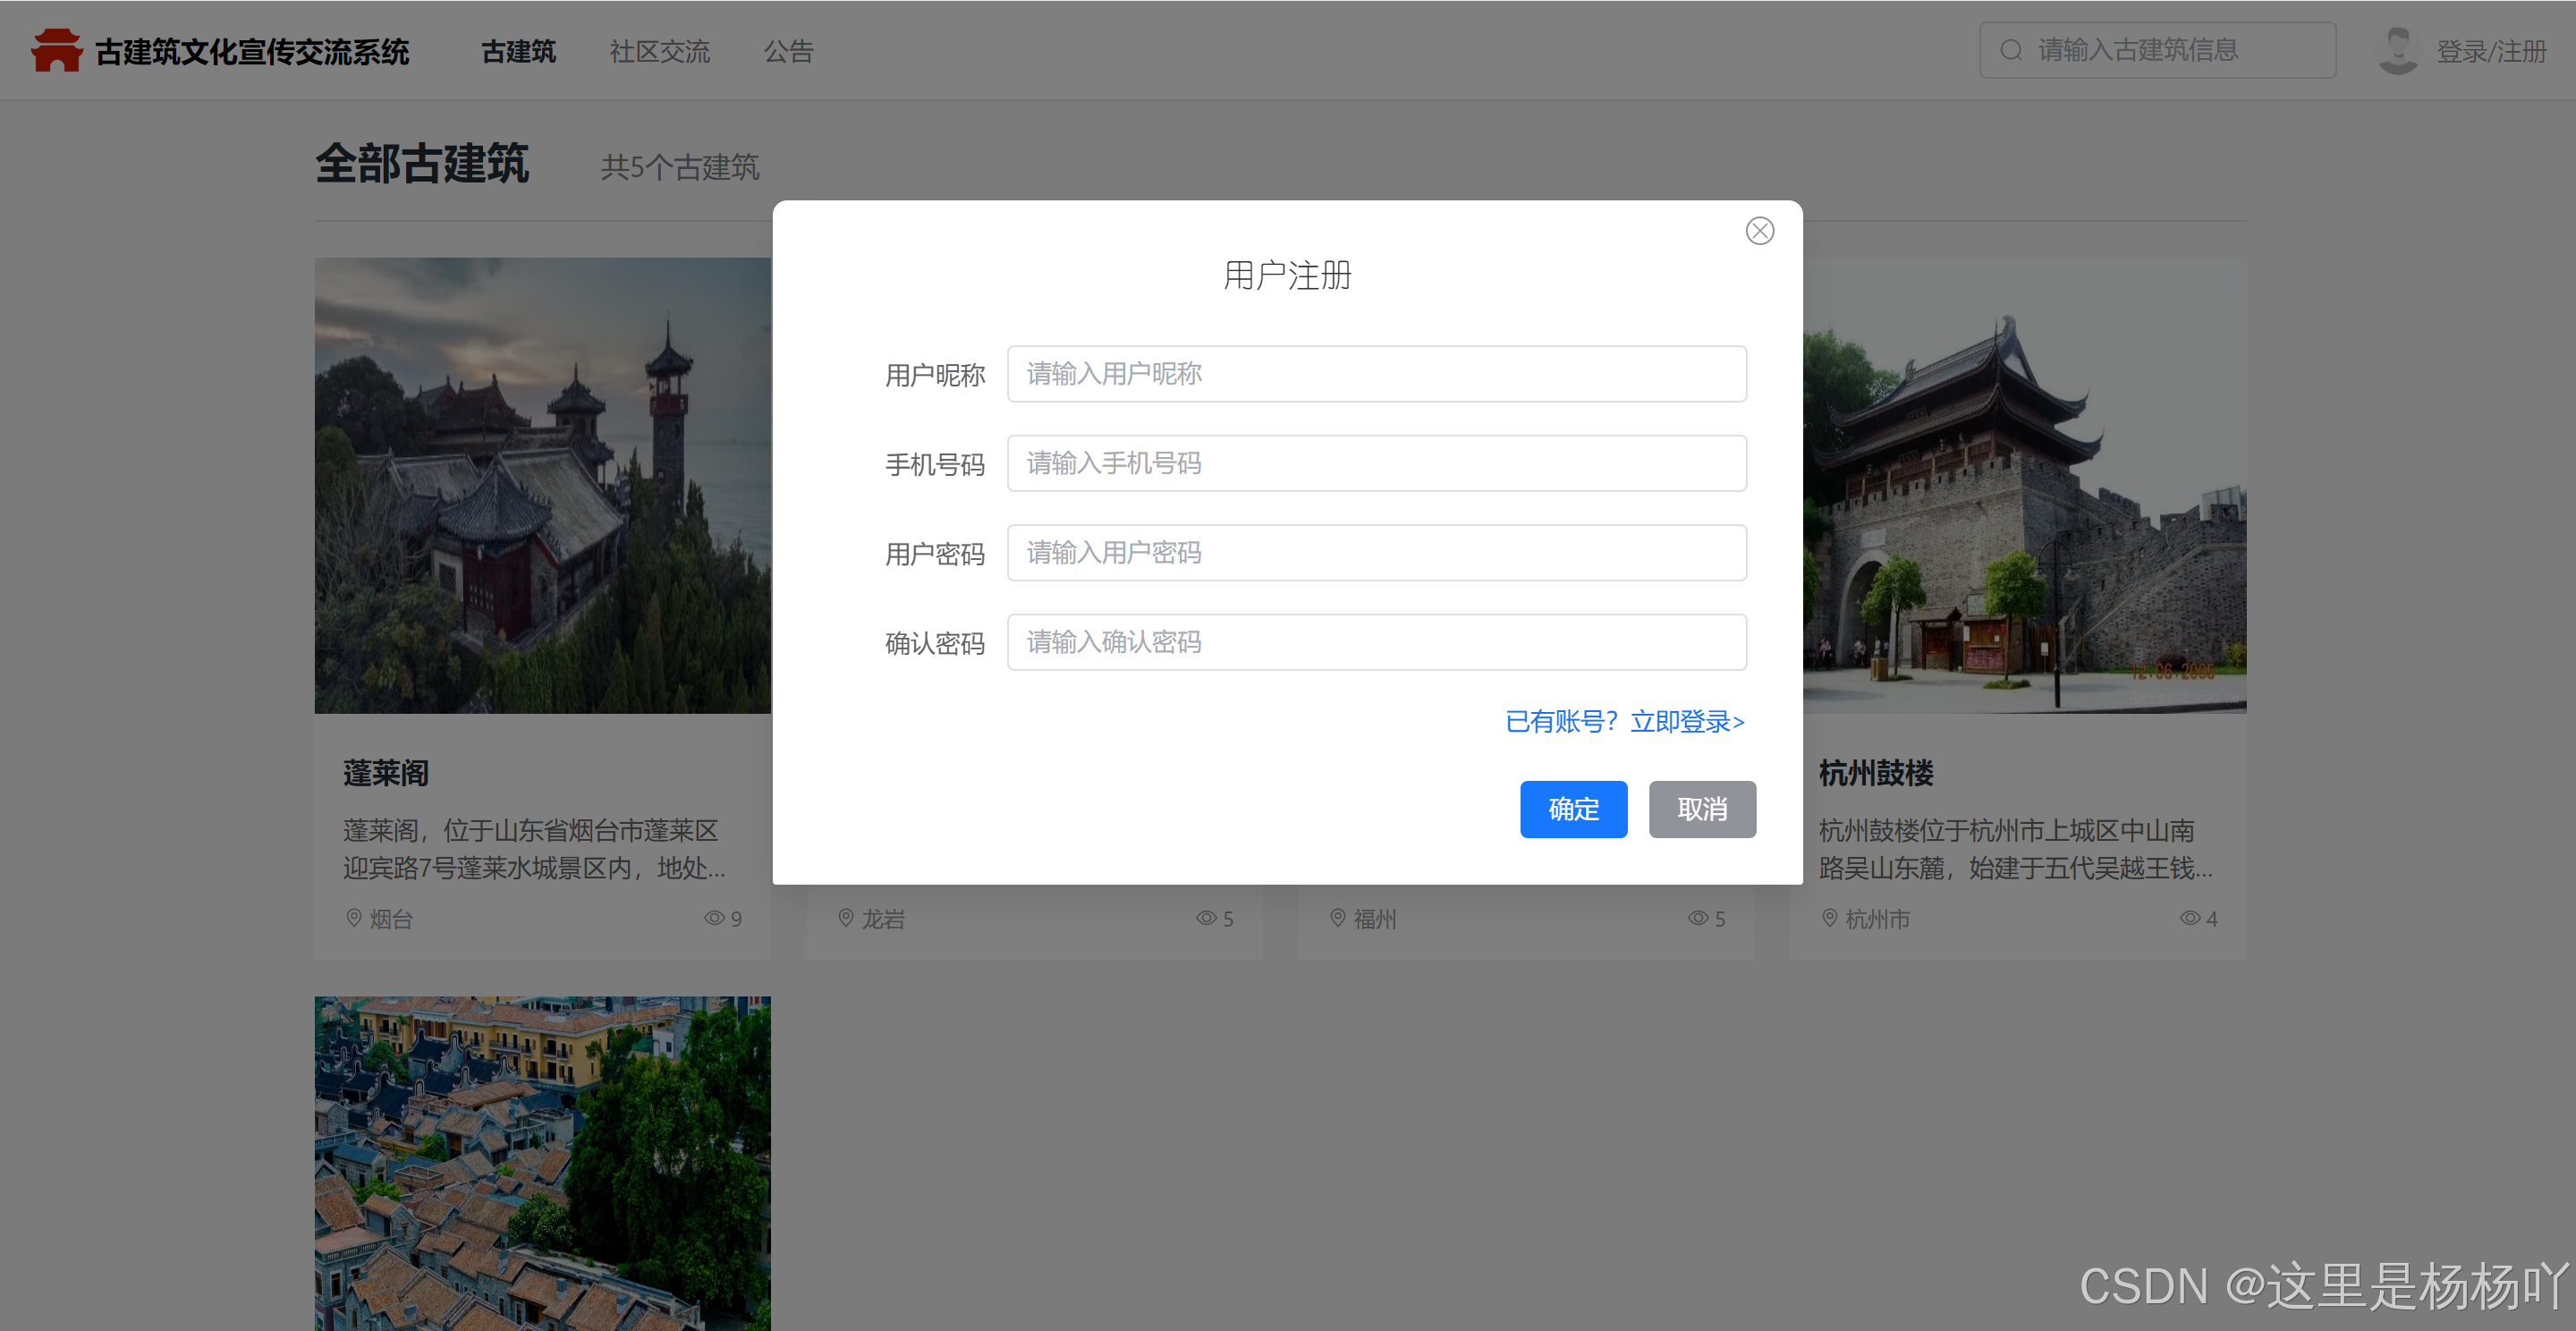Click location pin icon beside 杭州市

(x=1829, y=918)
